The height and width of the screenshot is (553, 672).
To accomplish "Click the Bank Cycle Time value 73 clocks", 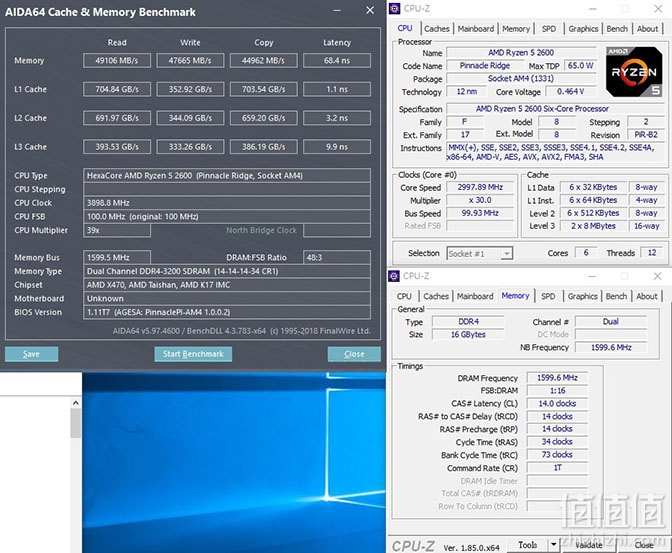I will coord(557,454).
